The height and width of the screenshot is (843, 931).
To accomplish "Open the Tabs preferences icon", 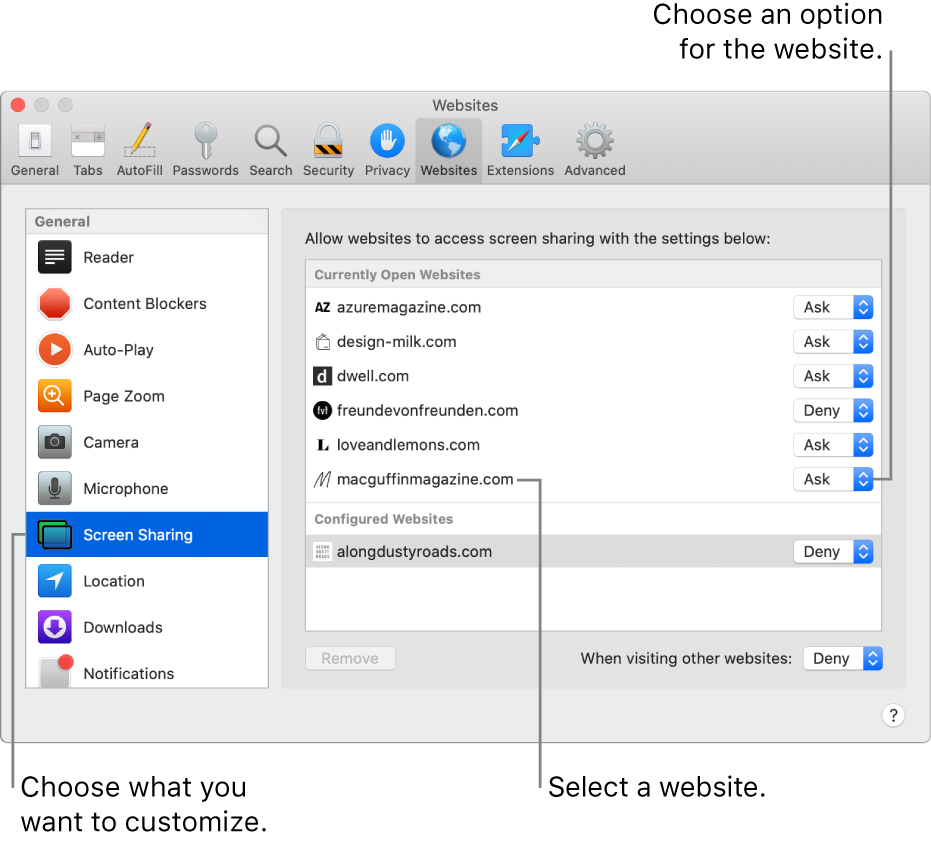I will point(88,141).
